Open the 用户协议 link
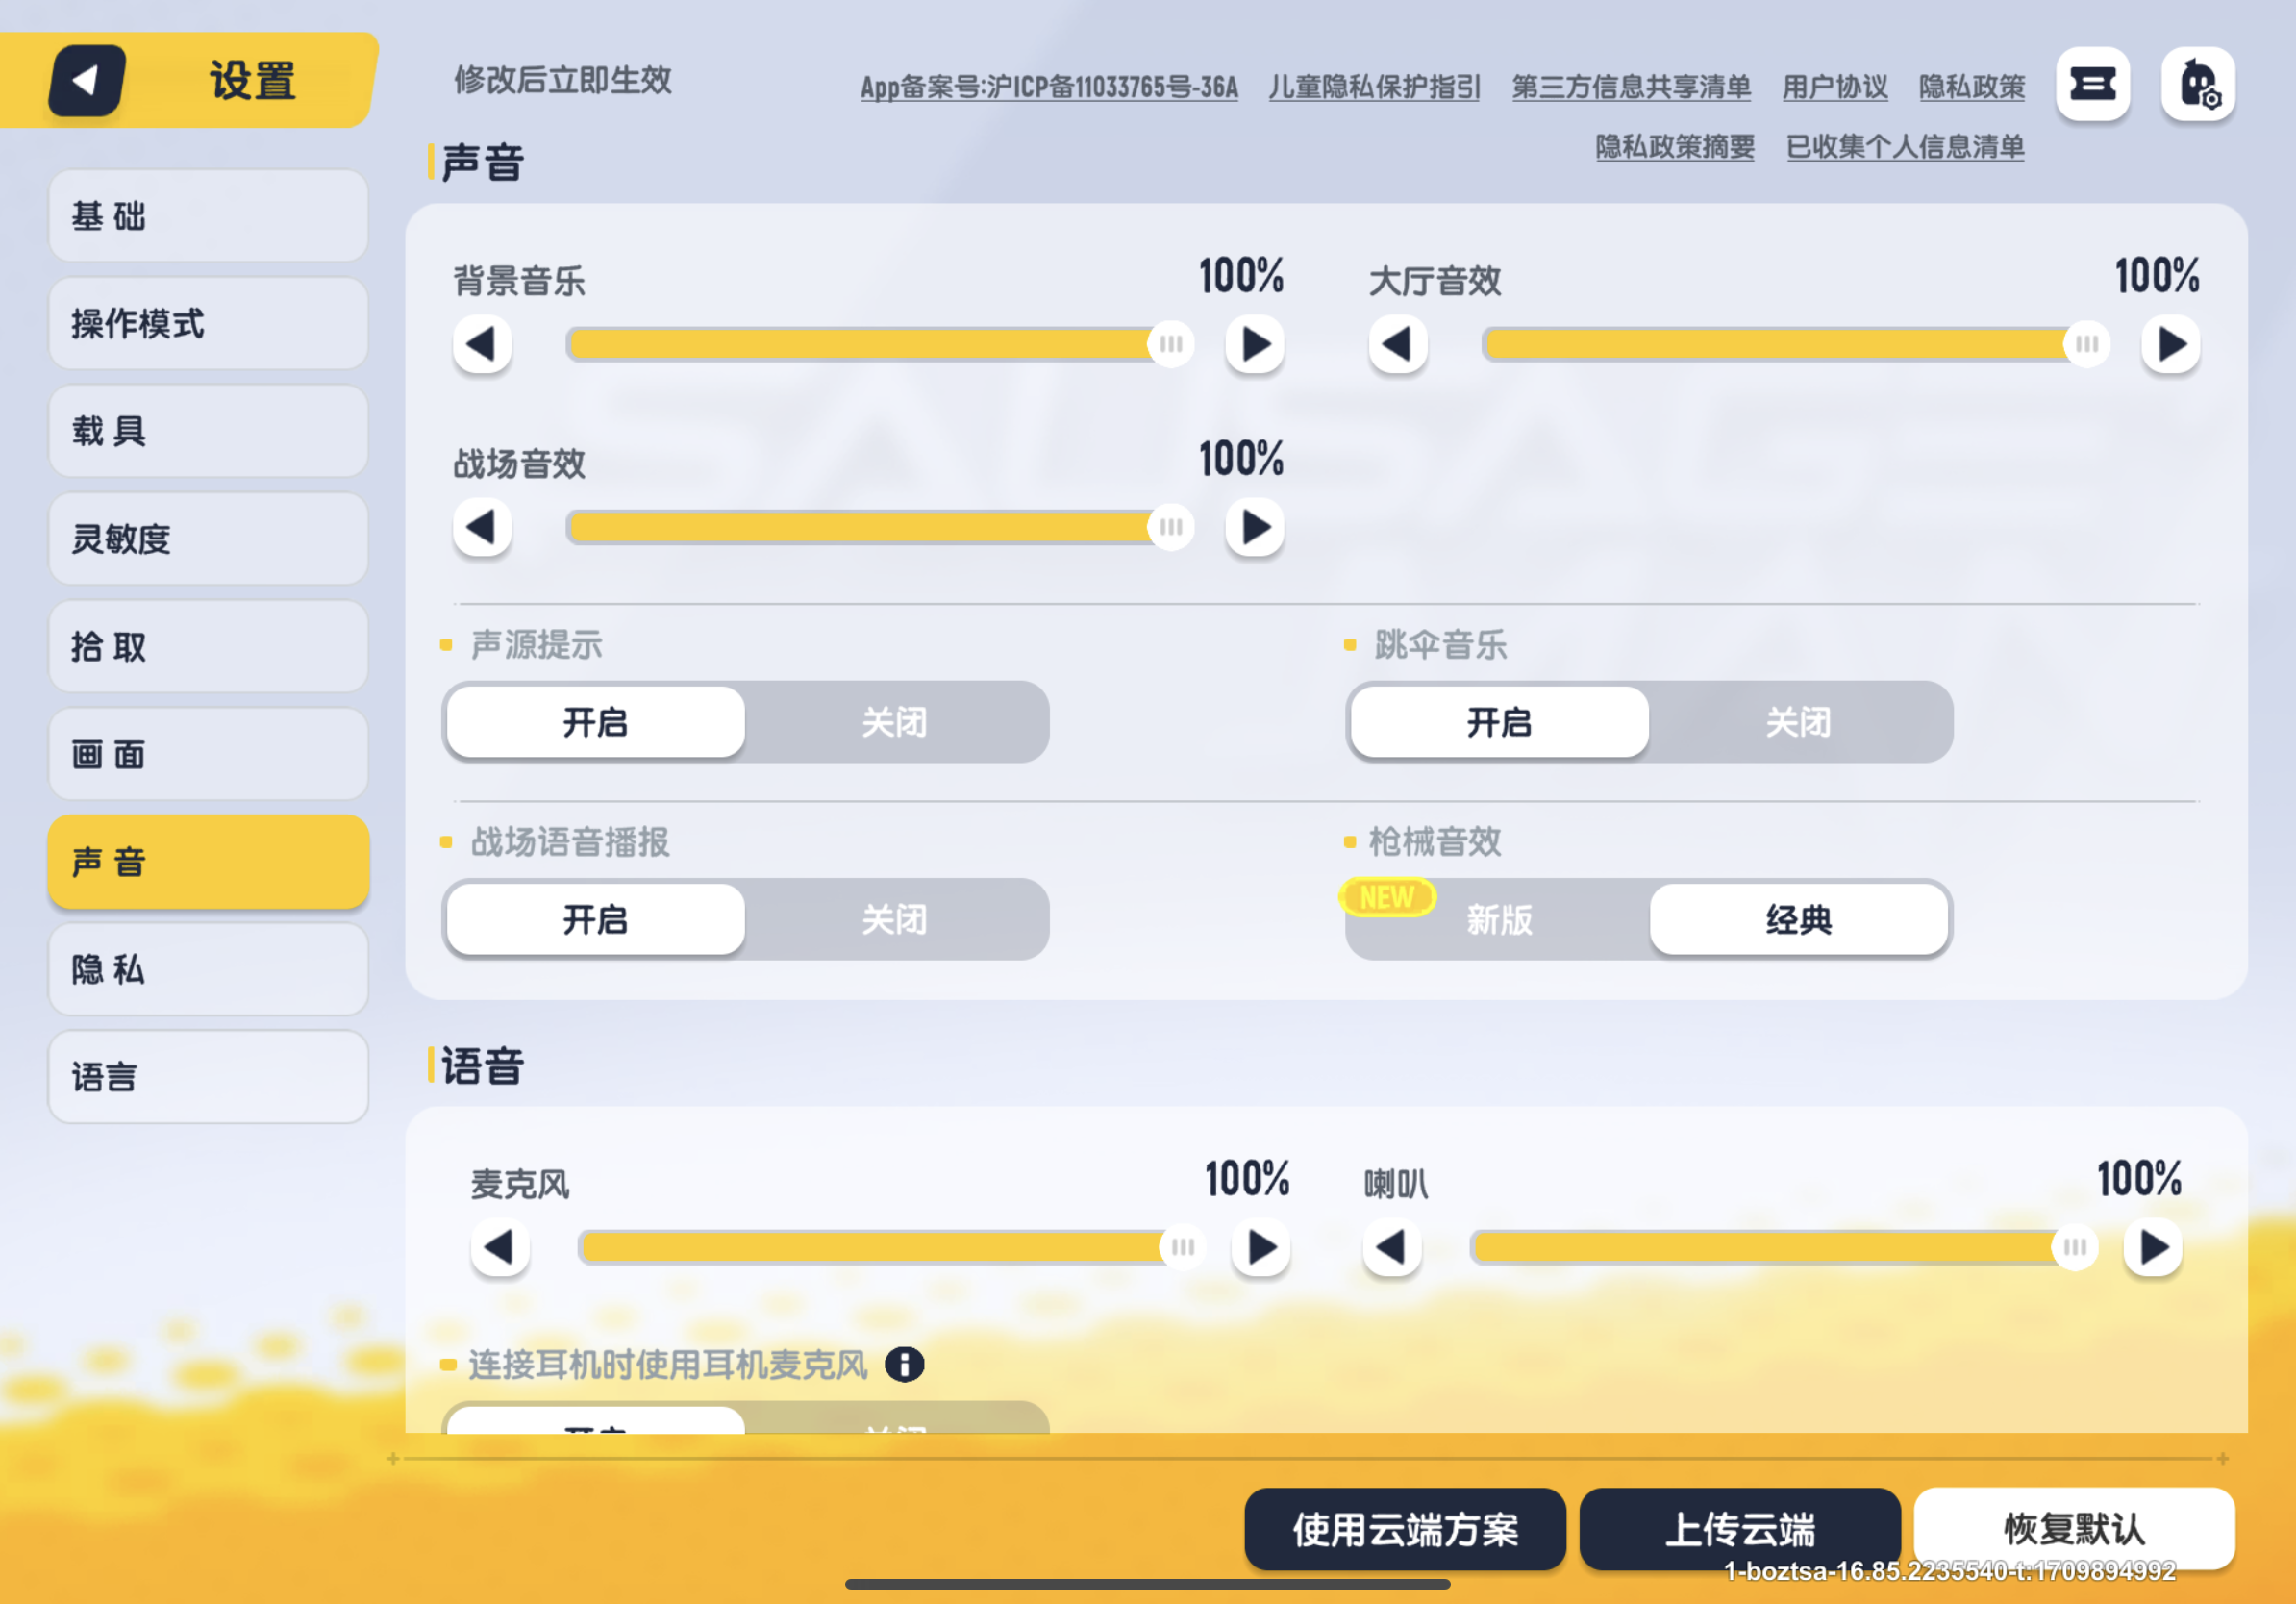The height and width of the screenshot is (1604, 2296). [x=1835, y=88]
